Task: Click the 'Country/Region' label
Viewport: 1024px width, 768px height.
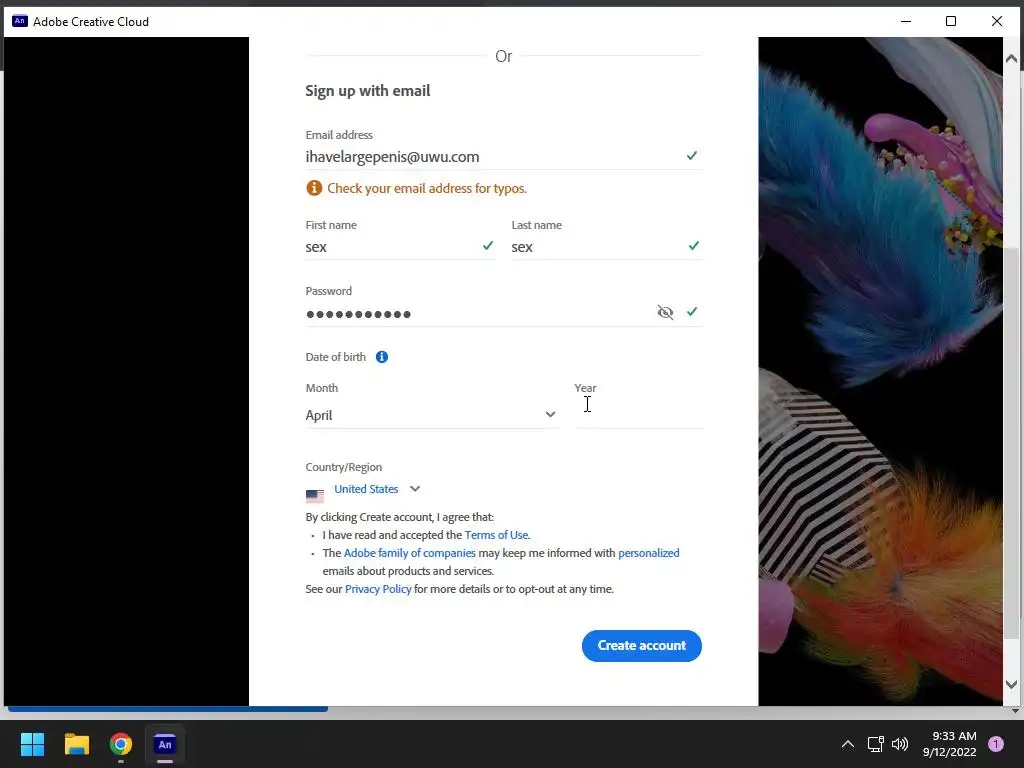Action: click(344, 467)
